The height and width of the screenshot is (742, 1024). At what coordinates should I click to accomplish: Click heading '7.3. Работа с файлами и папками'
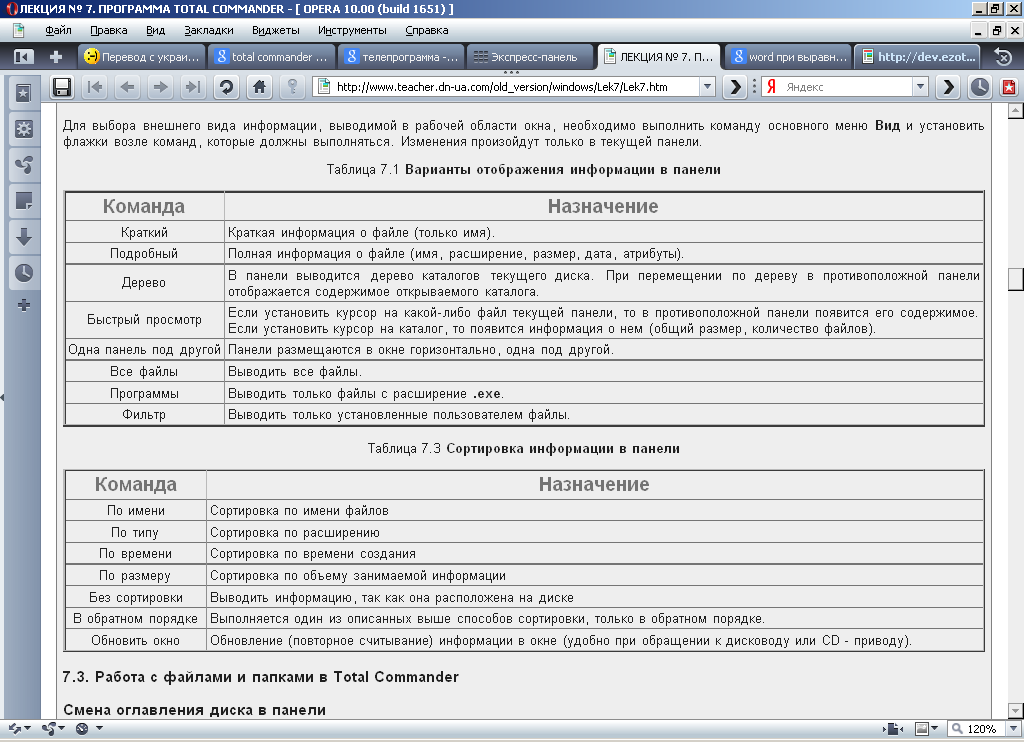(x=261, y=677)
